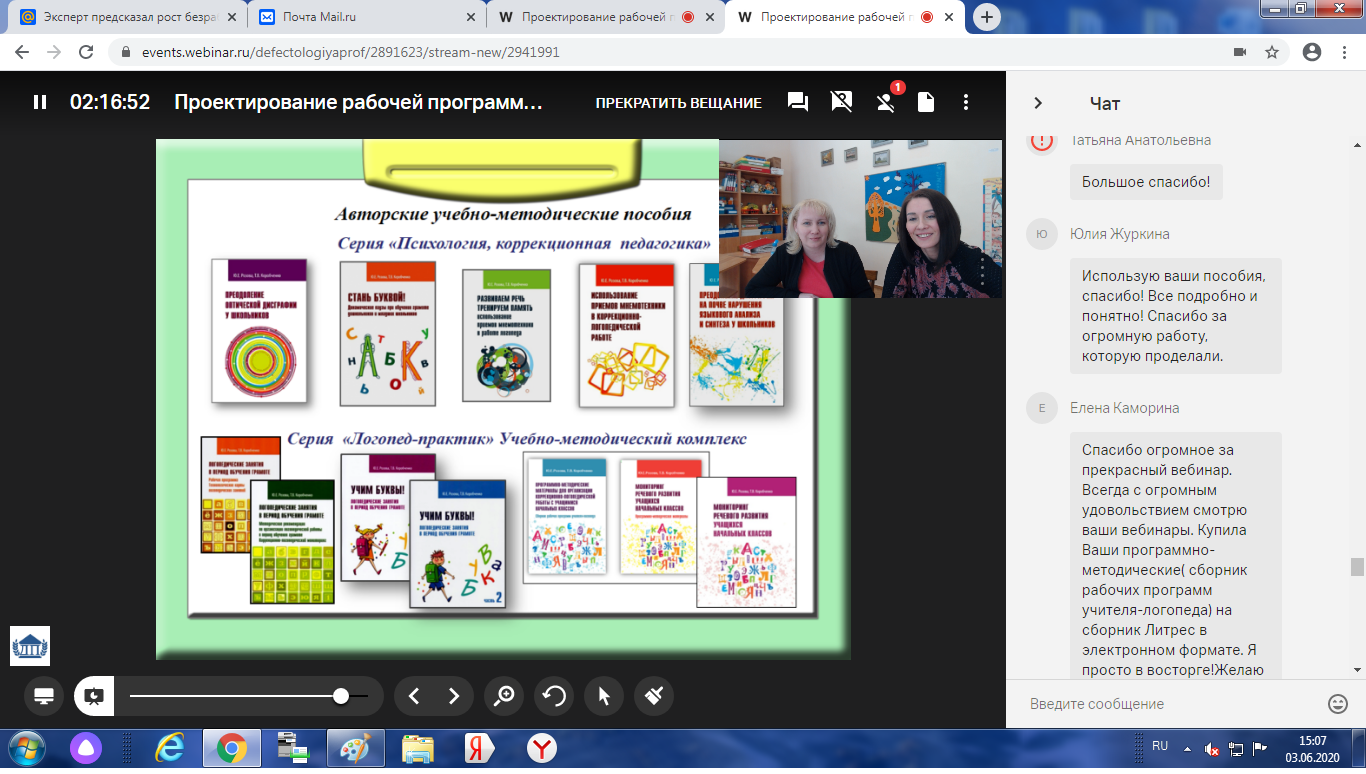Open the three-dot more options menu
1366x774 pixels.
click(966, 102)
